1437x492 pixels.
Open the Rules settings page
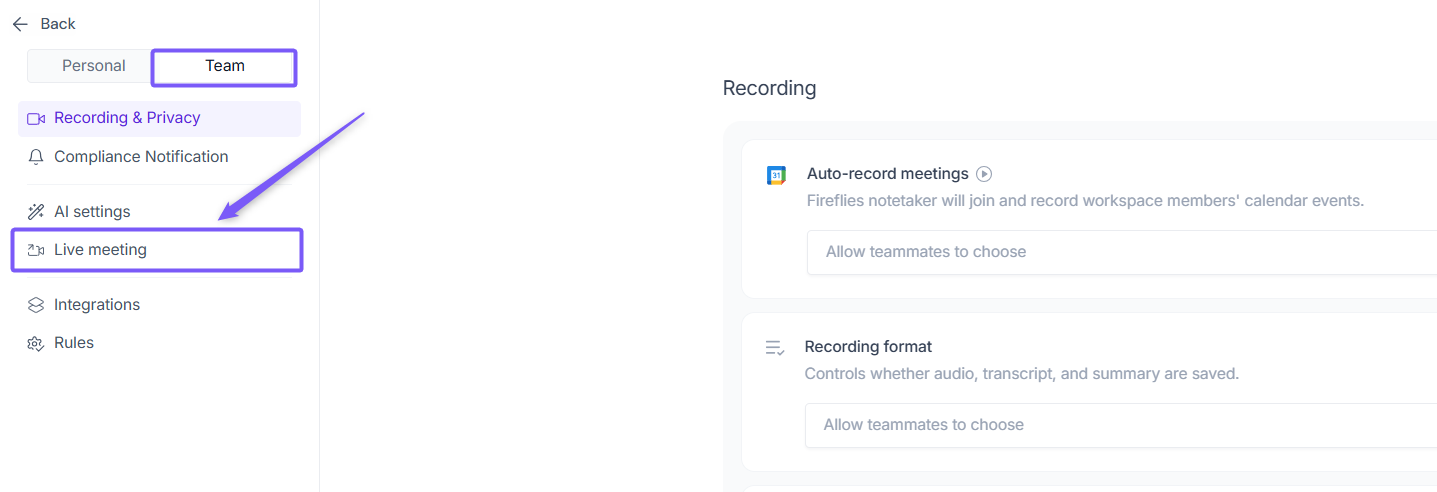pyautogui.click(x=74, y=343)
